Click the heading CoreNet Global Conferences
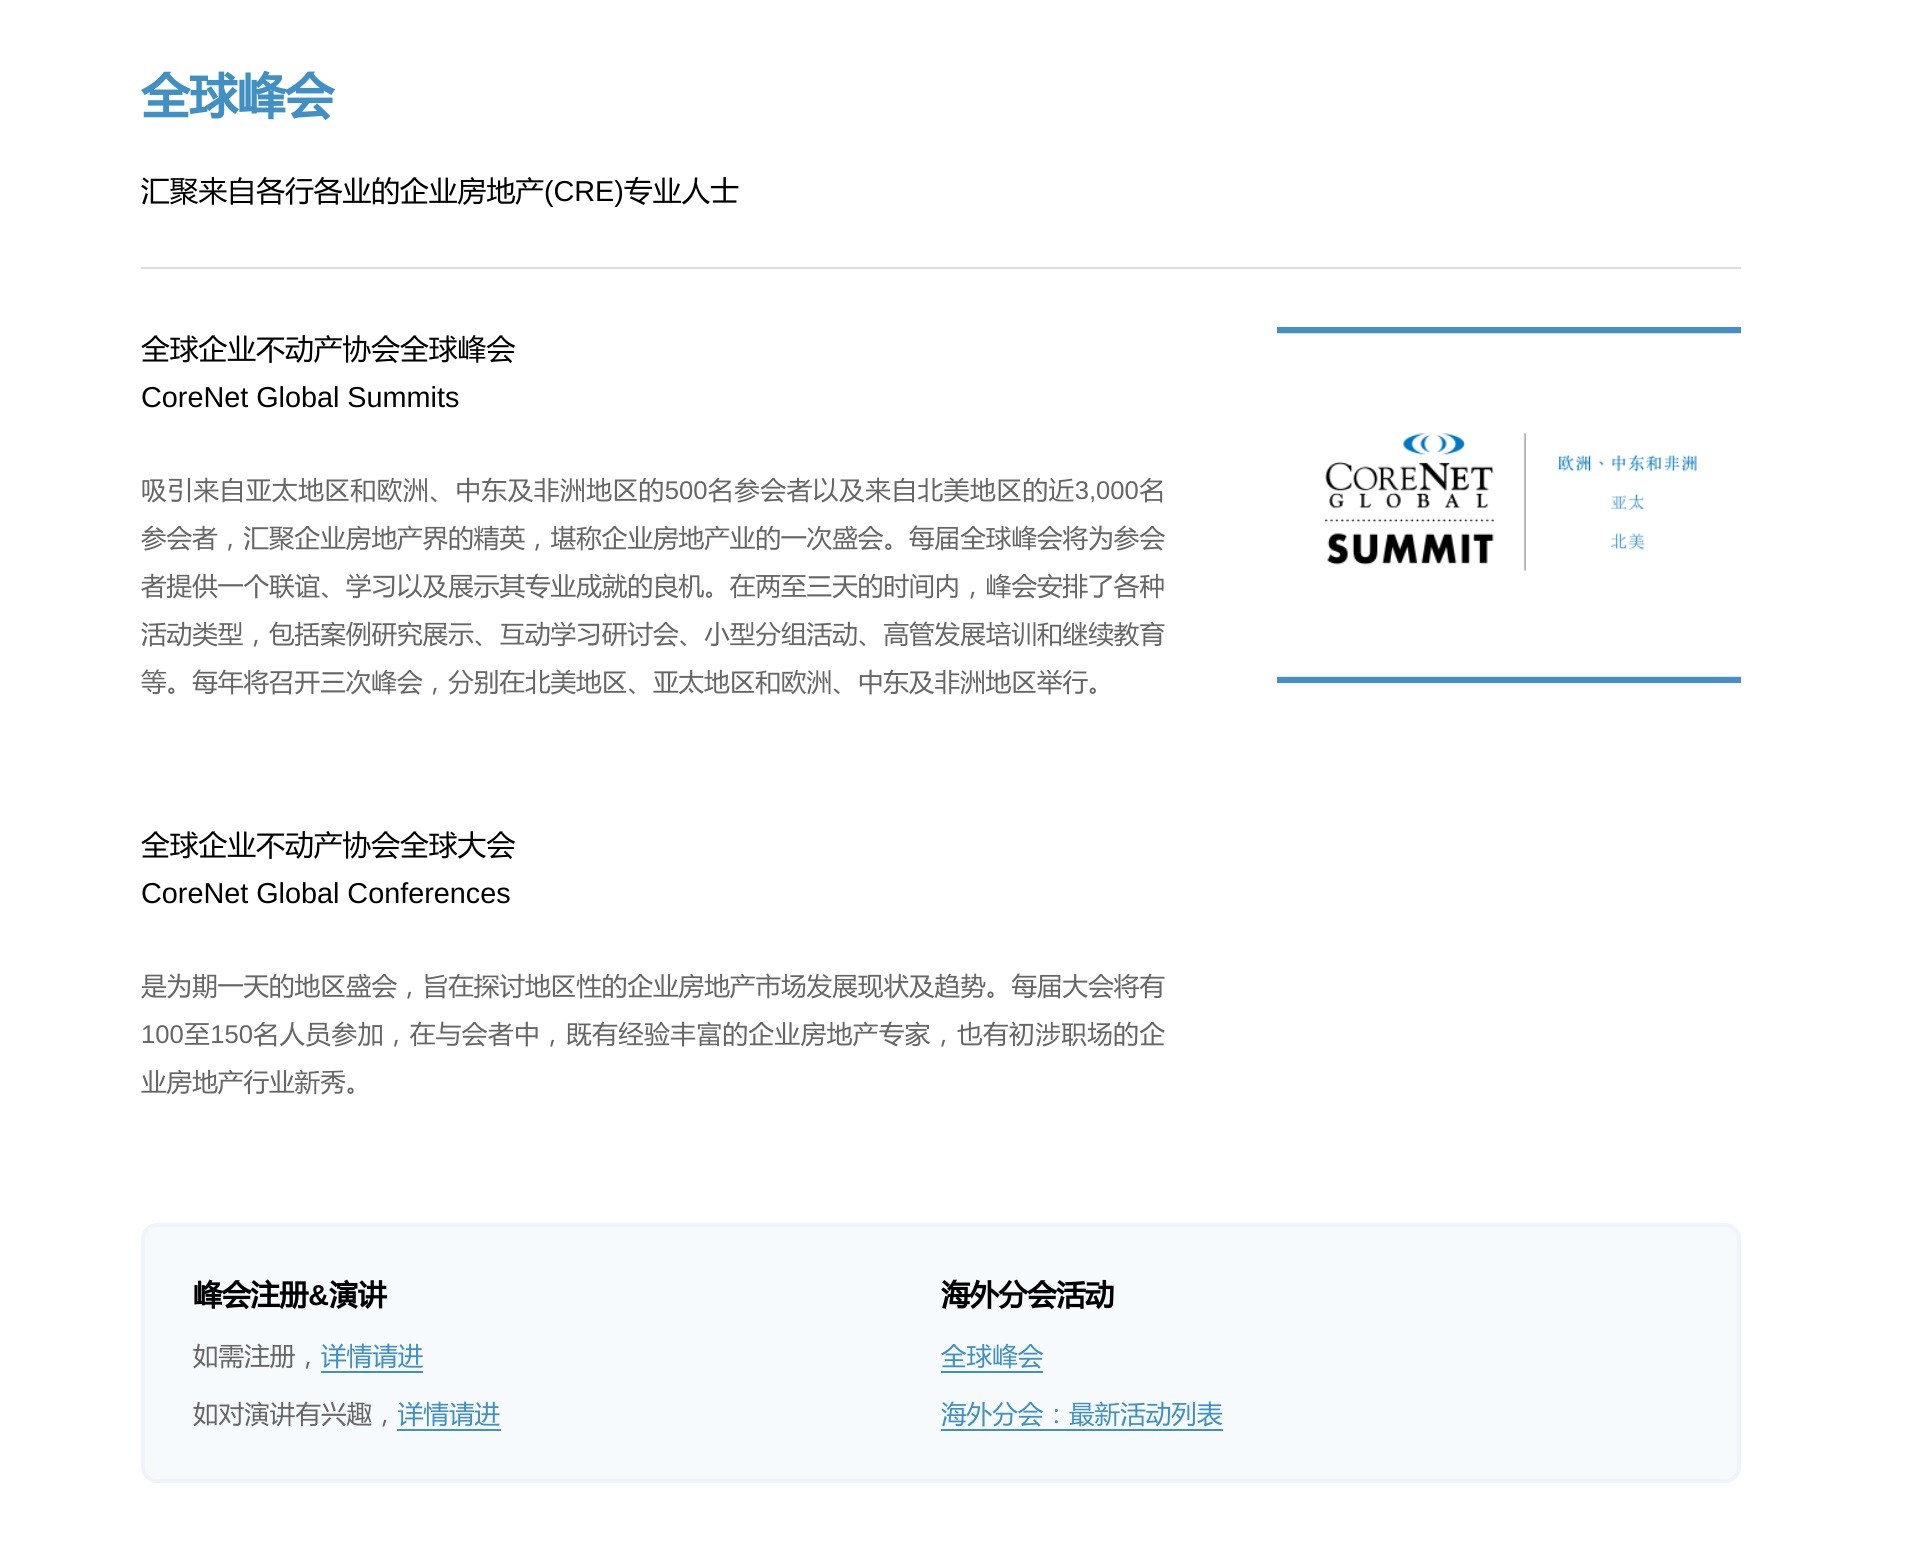 click(326, 893)
